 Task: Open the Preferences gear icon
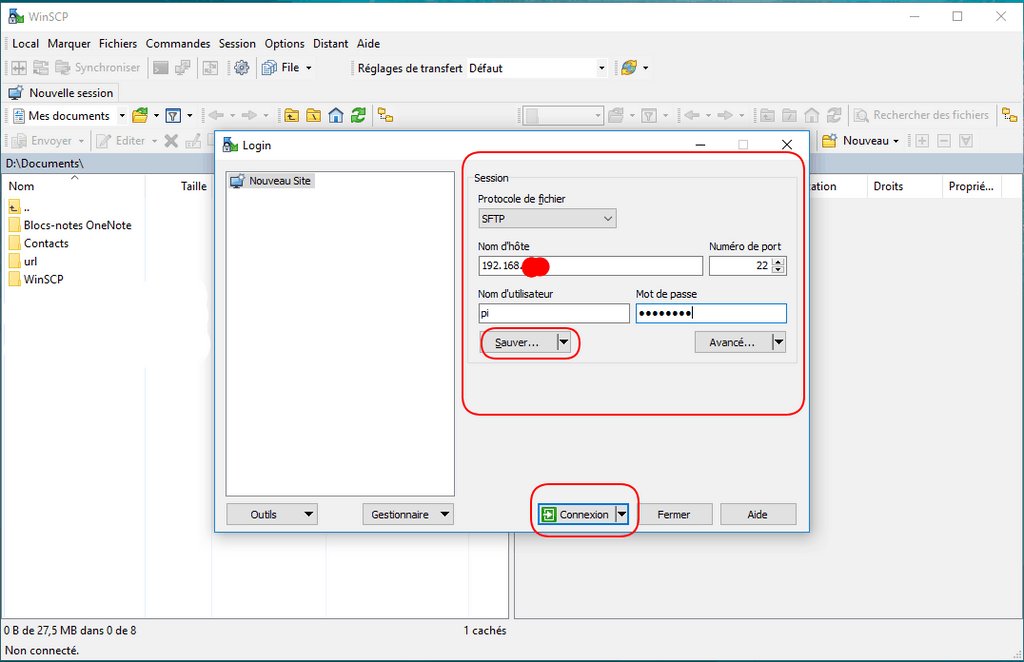click(242, 67)
